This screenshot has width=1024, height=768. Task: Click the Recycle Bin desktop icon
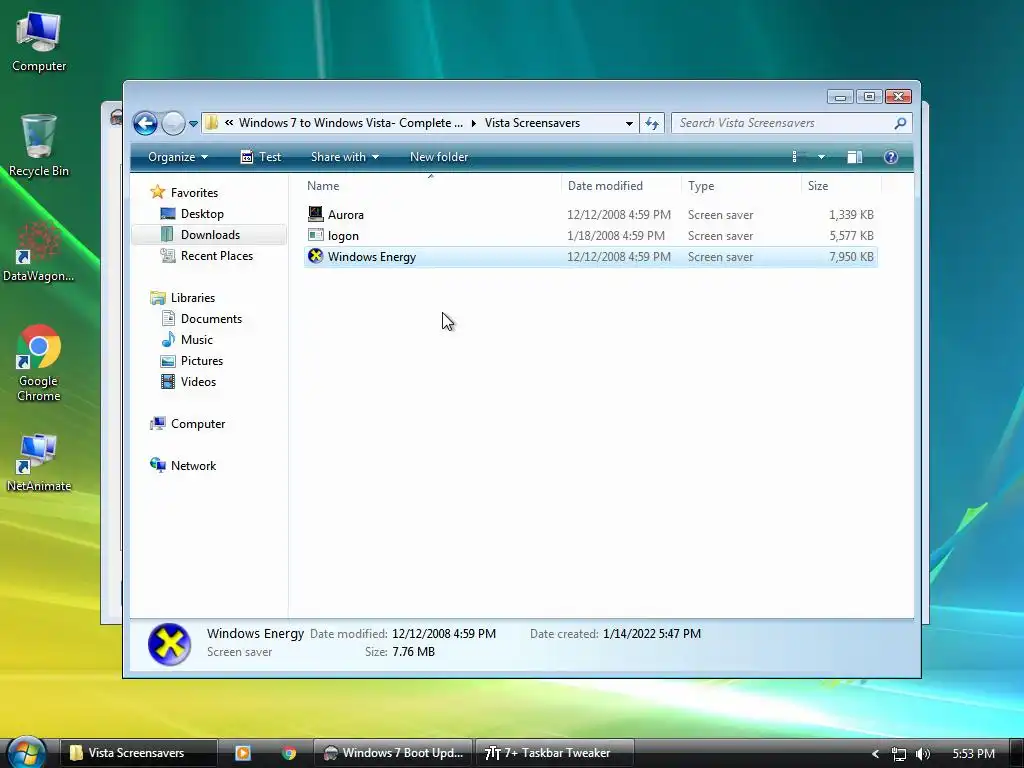click(39, 145)
